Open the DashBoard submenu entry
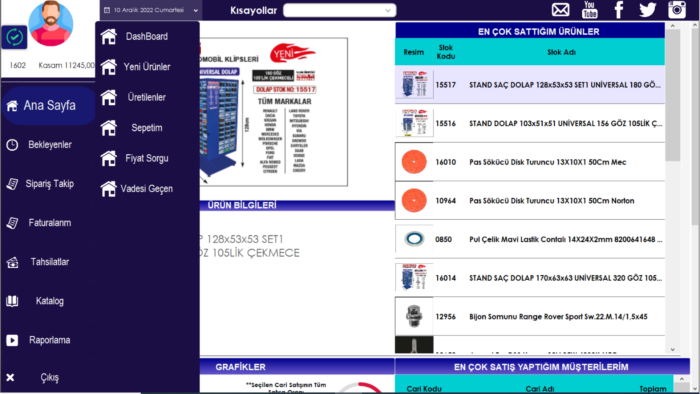 click(147, 37)
